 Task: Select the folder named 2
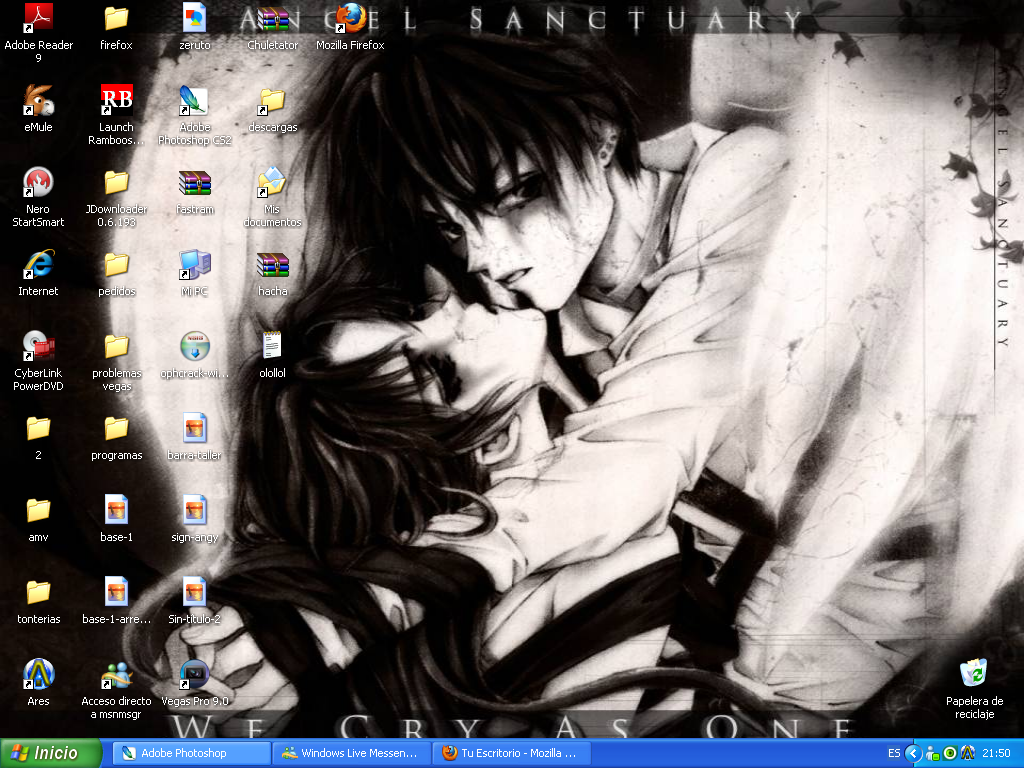point(38,428)
